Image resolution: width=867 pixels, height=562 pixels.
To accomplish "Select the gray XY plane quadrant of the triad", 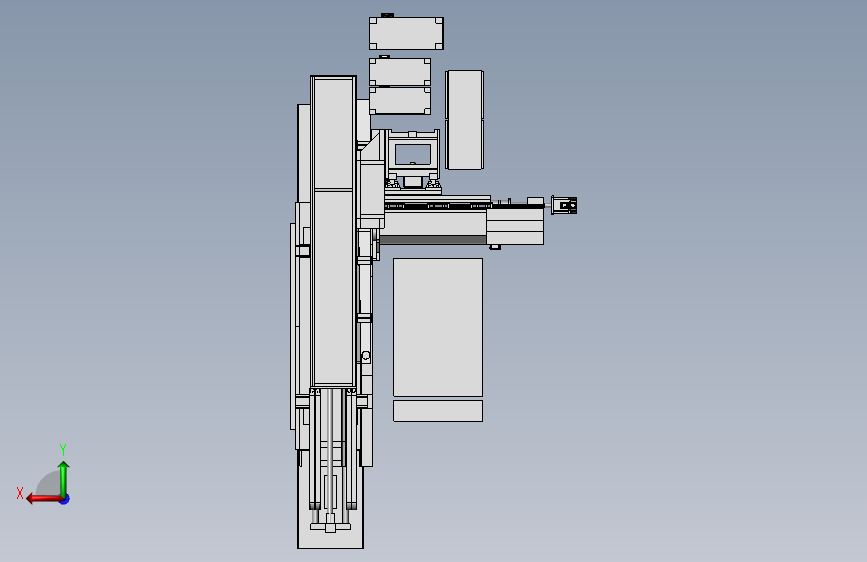I will (x=49, y=485).
